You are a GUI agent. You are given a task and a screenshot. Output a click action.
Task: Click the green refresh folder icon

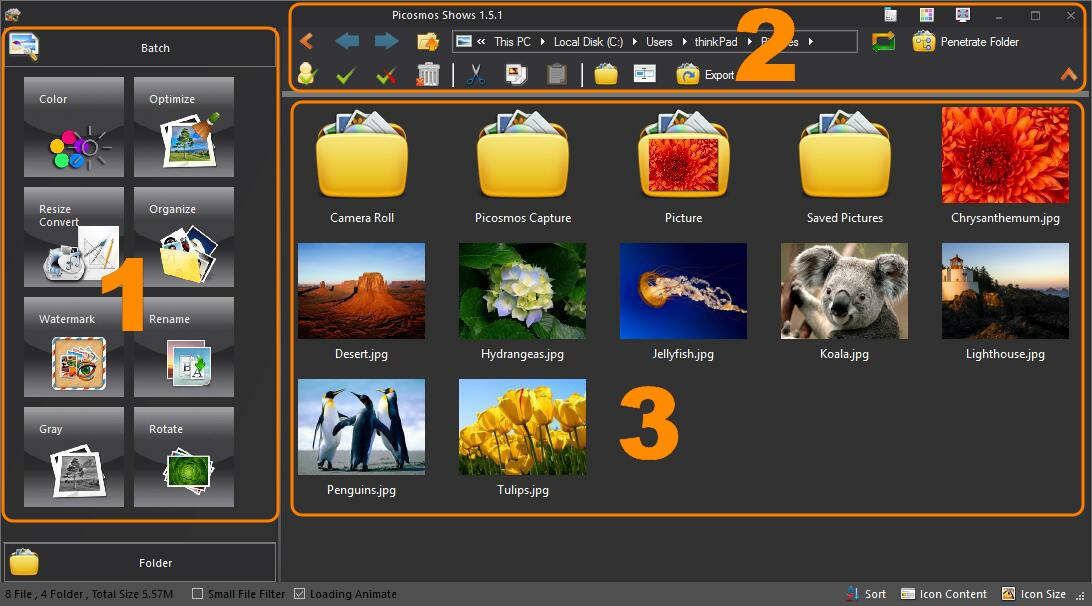click(883, 41)
